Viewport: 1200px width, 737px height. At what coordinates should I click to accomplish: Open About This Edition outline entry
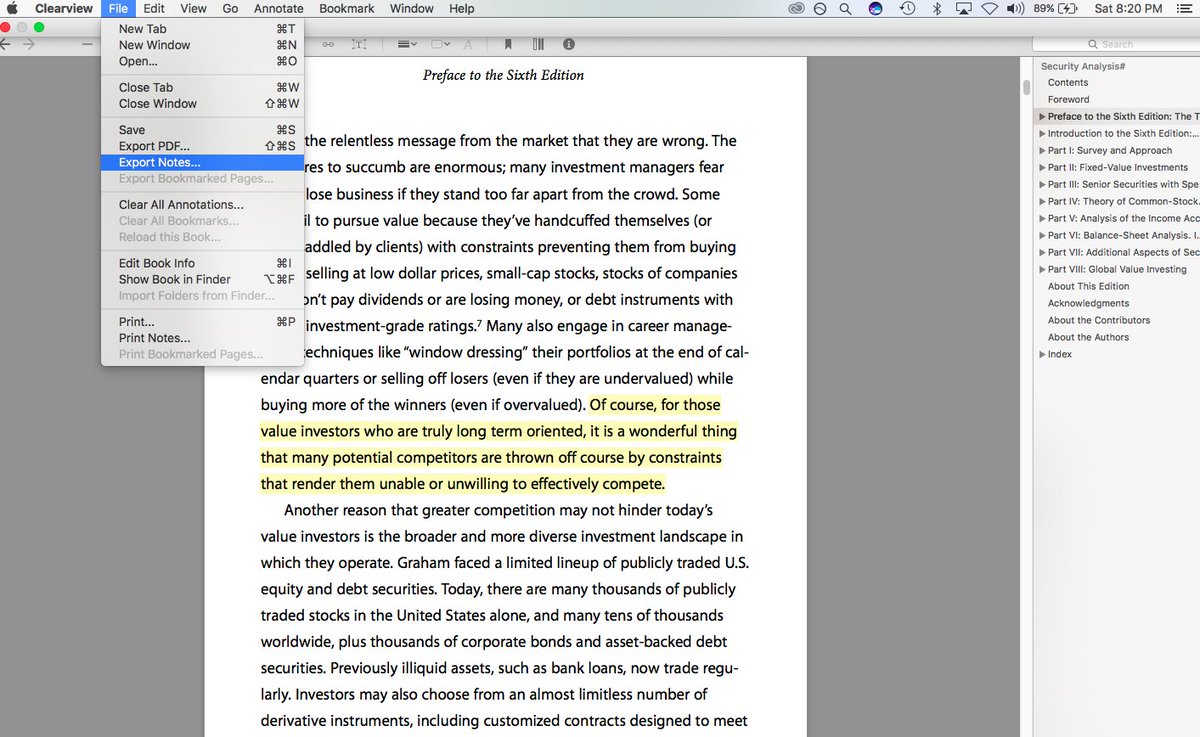[x=1088, y=286]
